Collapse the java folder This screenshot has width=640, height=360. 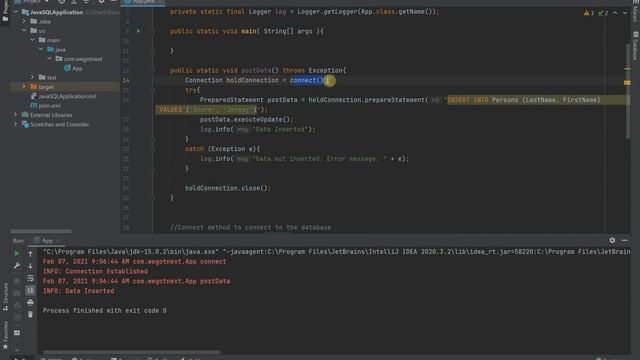coord(41,49)
